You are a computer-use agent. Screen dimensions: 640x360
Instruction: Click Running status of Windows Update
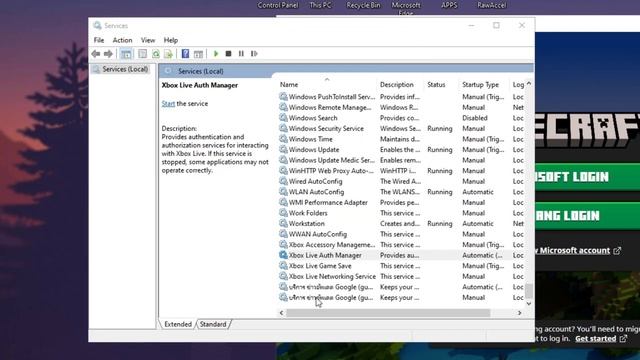440,150
